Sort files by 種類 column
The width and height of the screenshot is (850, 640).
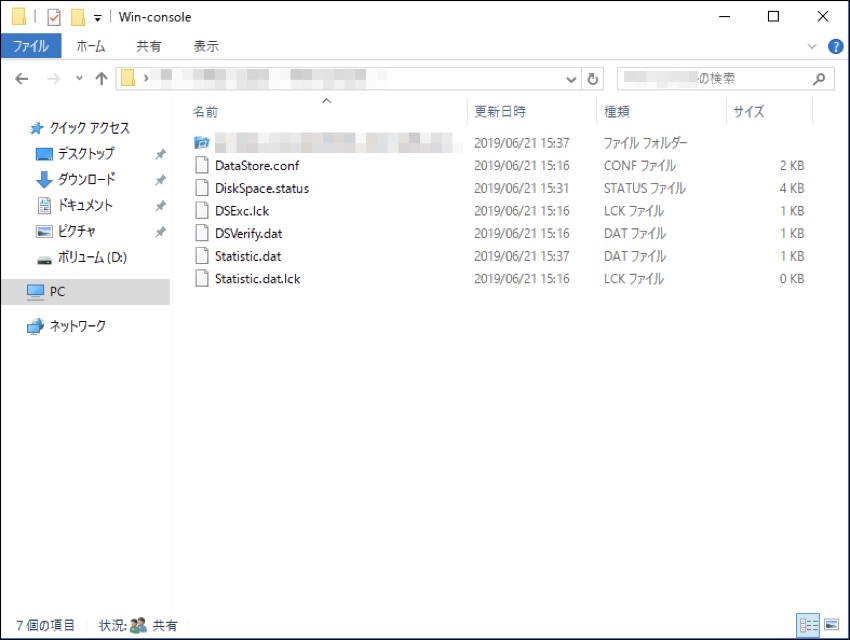click(616, 112)
